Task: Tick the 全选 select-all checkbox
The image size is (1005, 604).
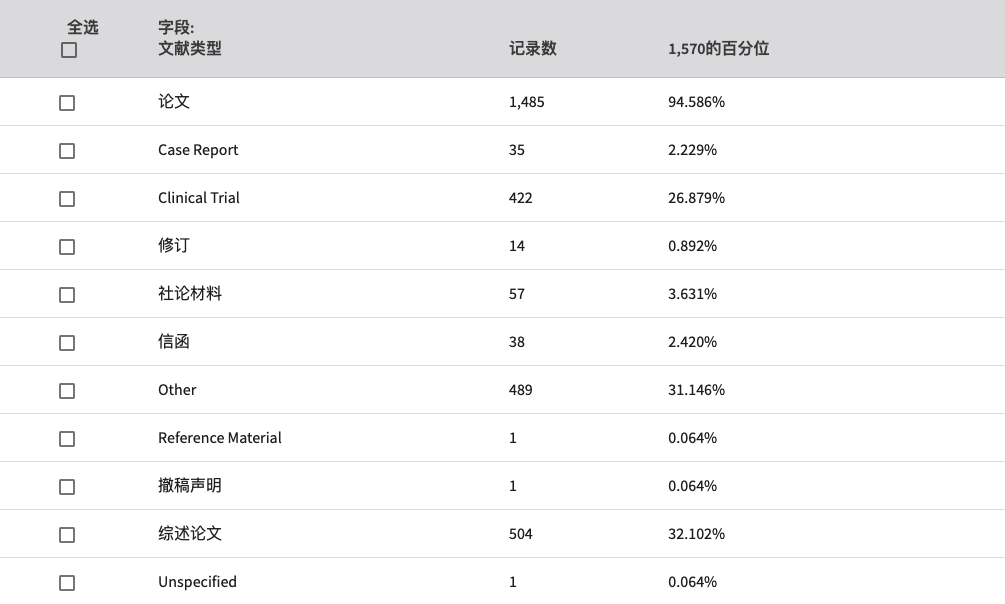Action: [69, 50]
